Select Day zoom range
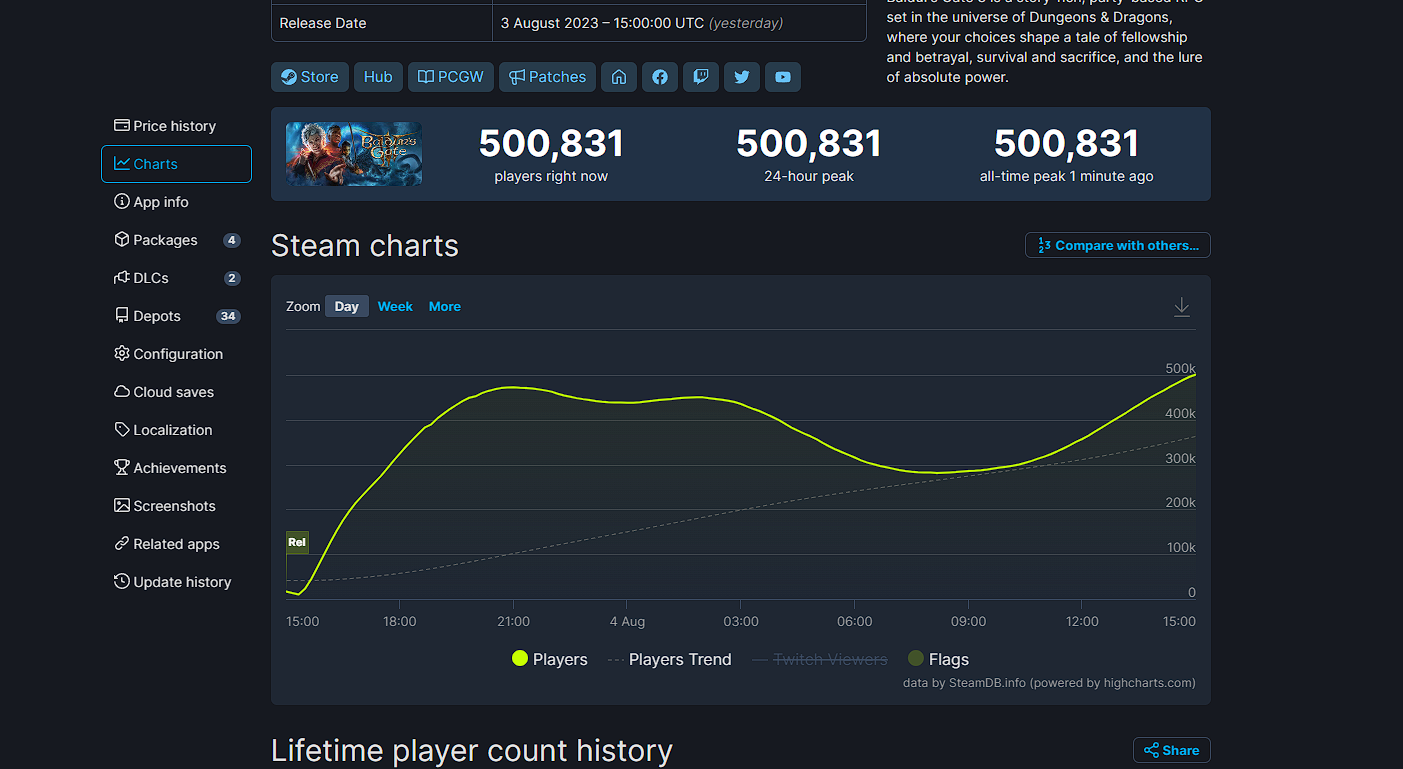The height and width of the screenshot is (769, 1403). 346,307
